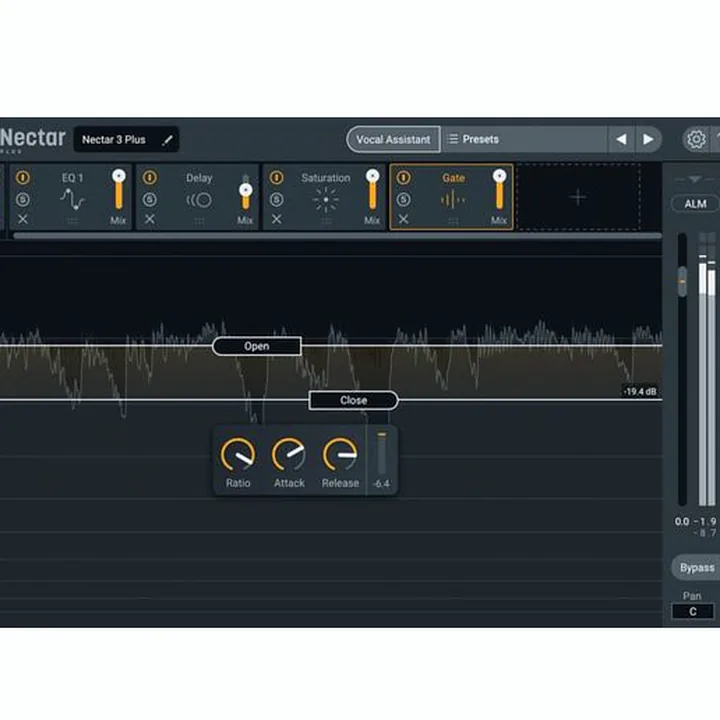The image size is (720, 720).
Task: Toggle power on the Saturation module
Action: [x=276, y=177]
